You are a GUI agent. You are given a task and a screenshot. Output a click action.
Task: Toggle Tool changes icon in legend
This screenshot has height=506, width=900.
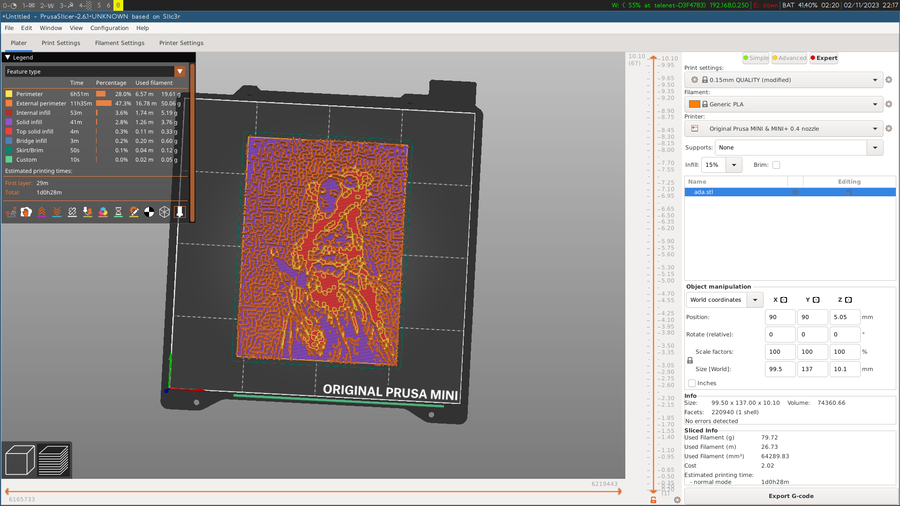click(87, 212)
